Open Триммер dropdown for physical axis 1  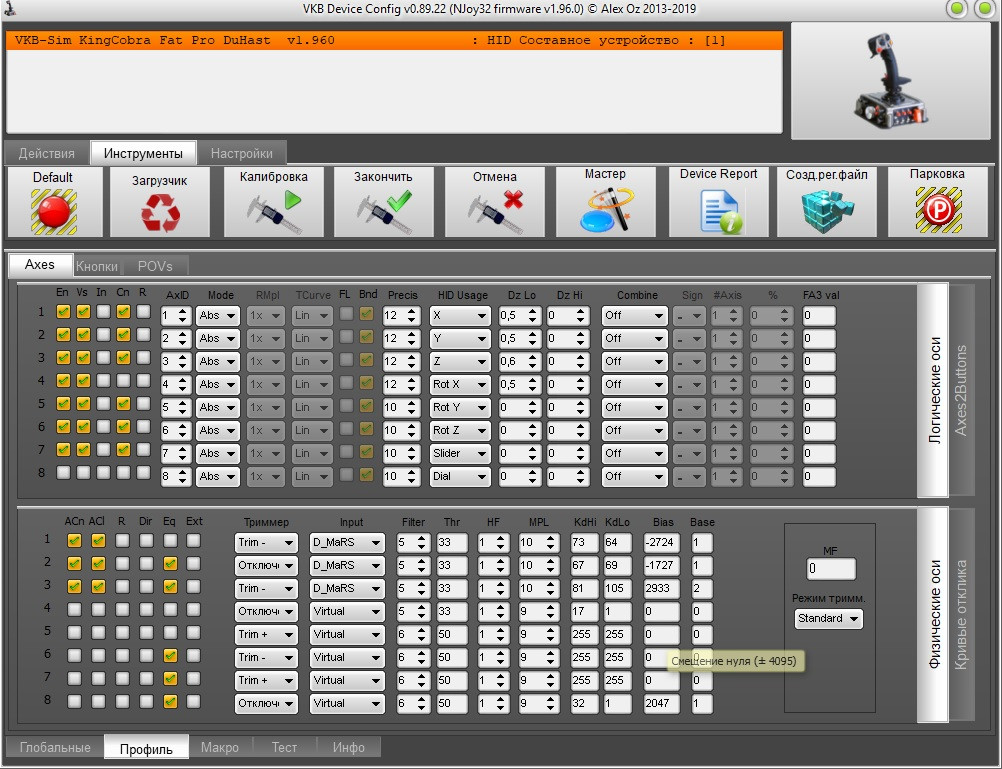pos(266,543)
